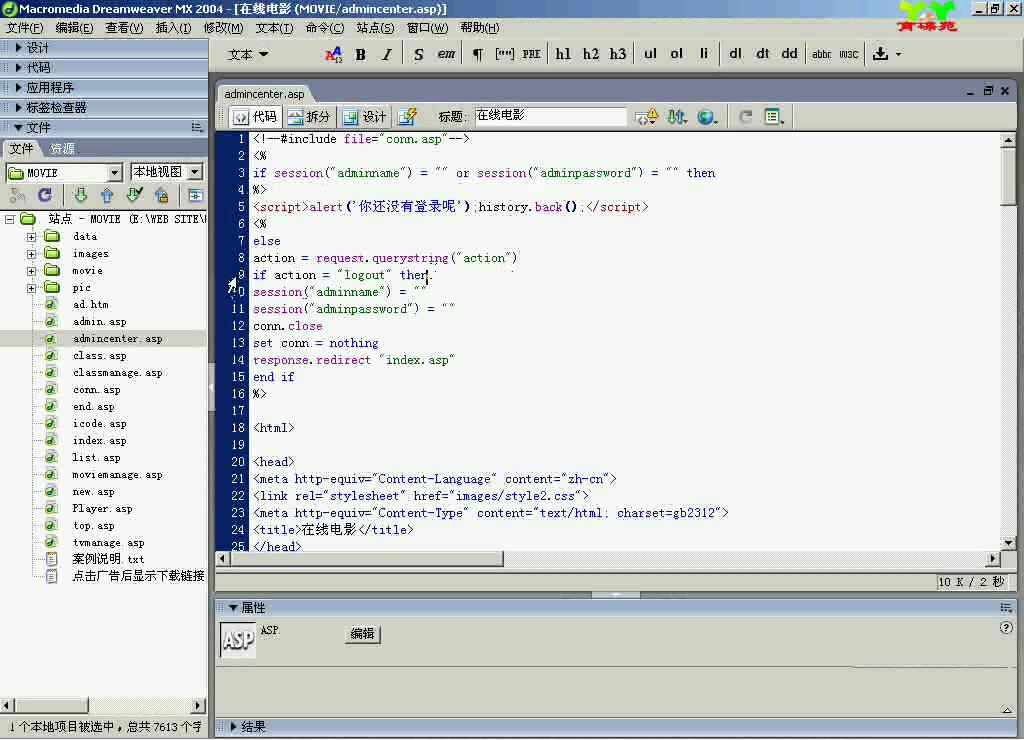Apply Strong (S) formatting
The image size is (1024, 740).
[x=419, y=54]
